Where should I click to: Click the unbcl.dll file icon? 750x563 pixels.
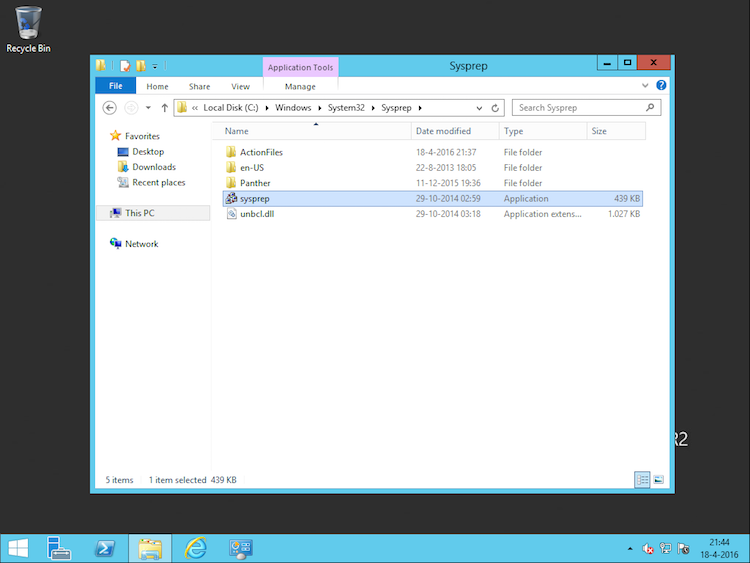tap(232, 214)
